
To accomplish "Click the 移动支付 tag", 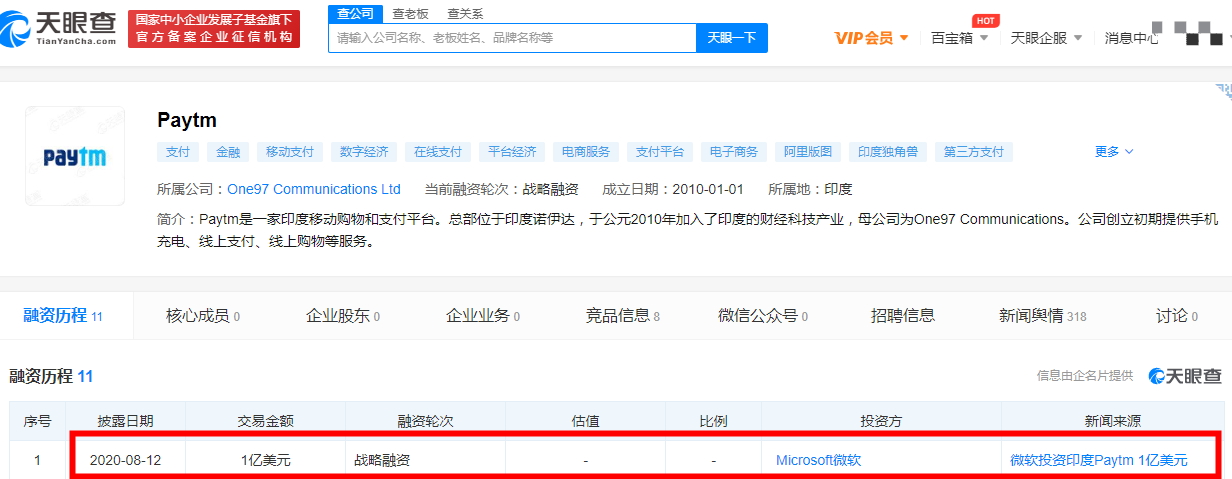I will (290, 152).
